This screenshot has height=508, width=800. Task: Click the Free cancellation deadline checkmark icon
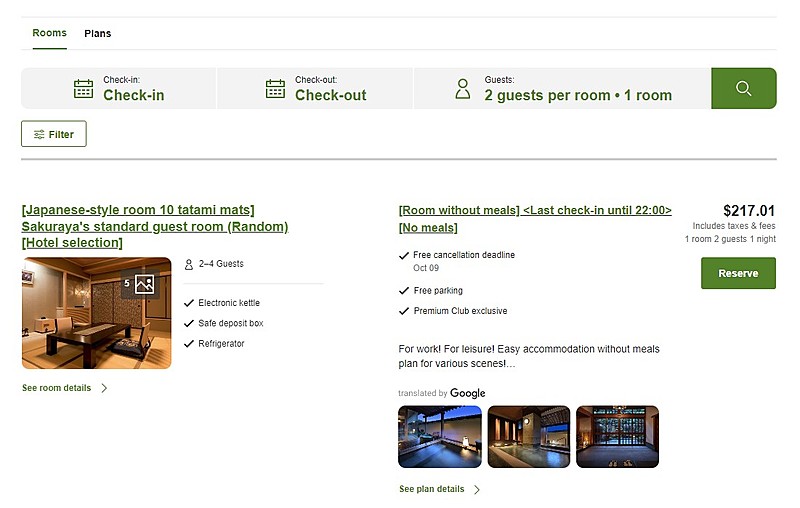tap(404, 256)
